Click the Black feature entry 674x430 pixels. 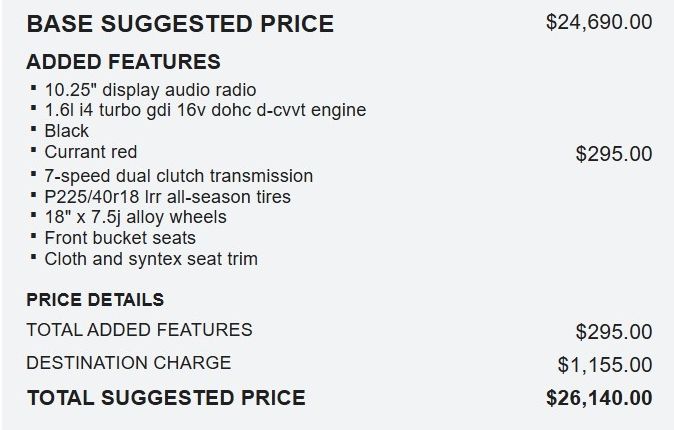pos(67,131)
